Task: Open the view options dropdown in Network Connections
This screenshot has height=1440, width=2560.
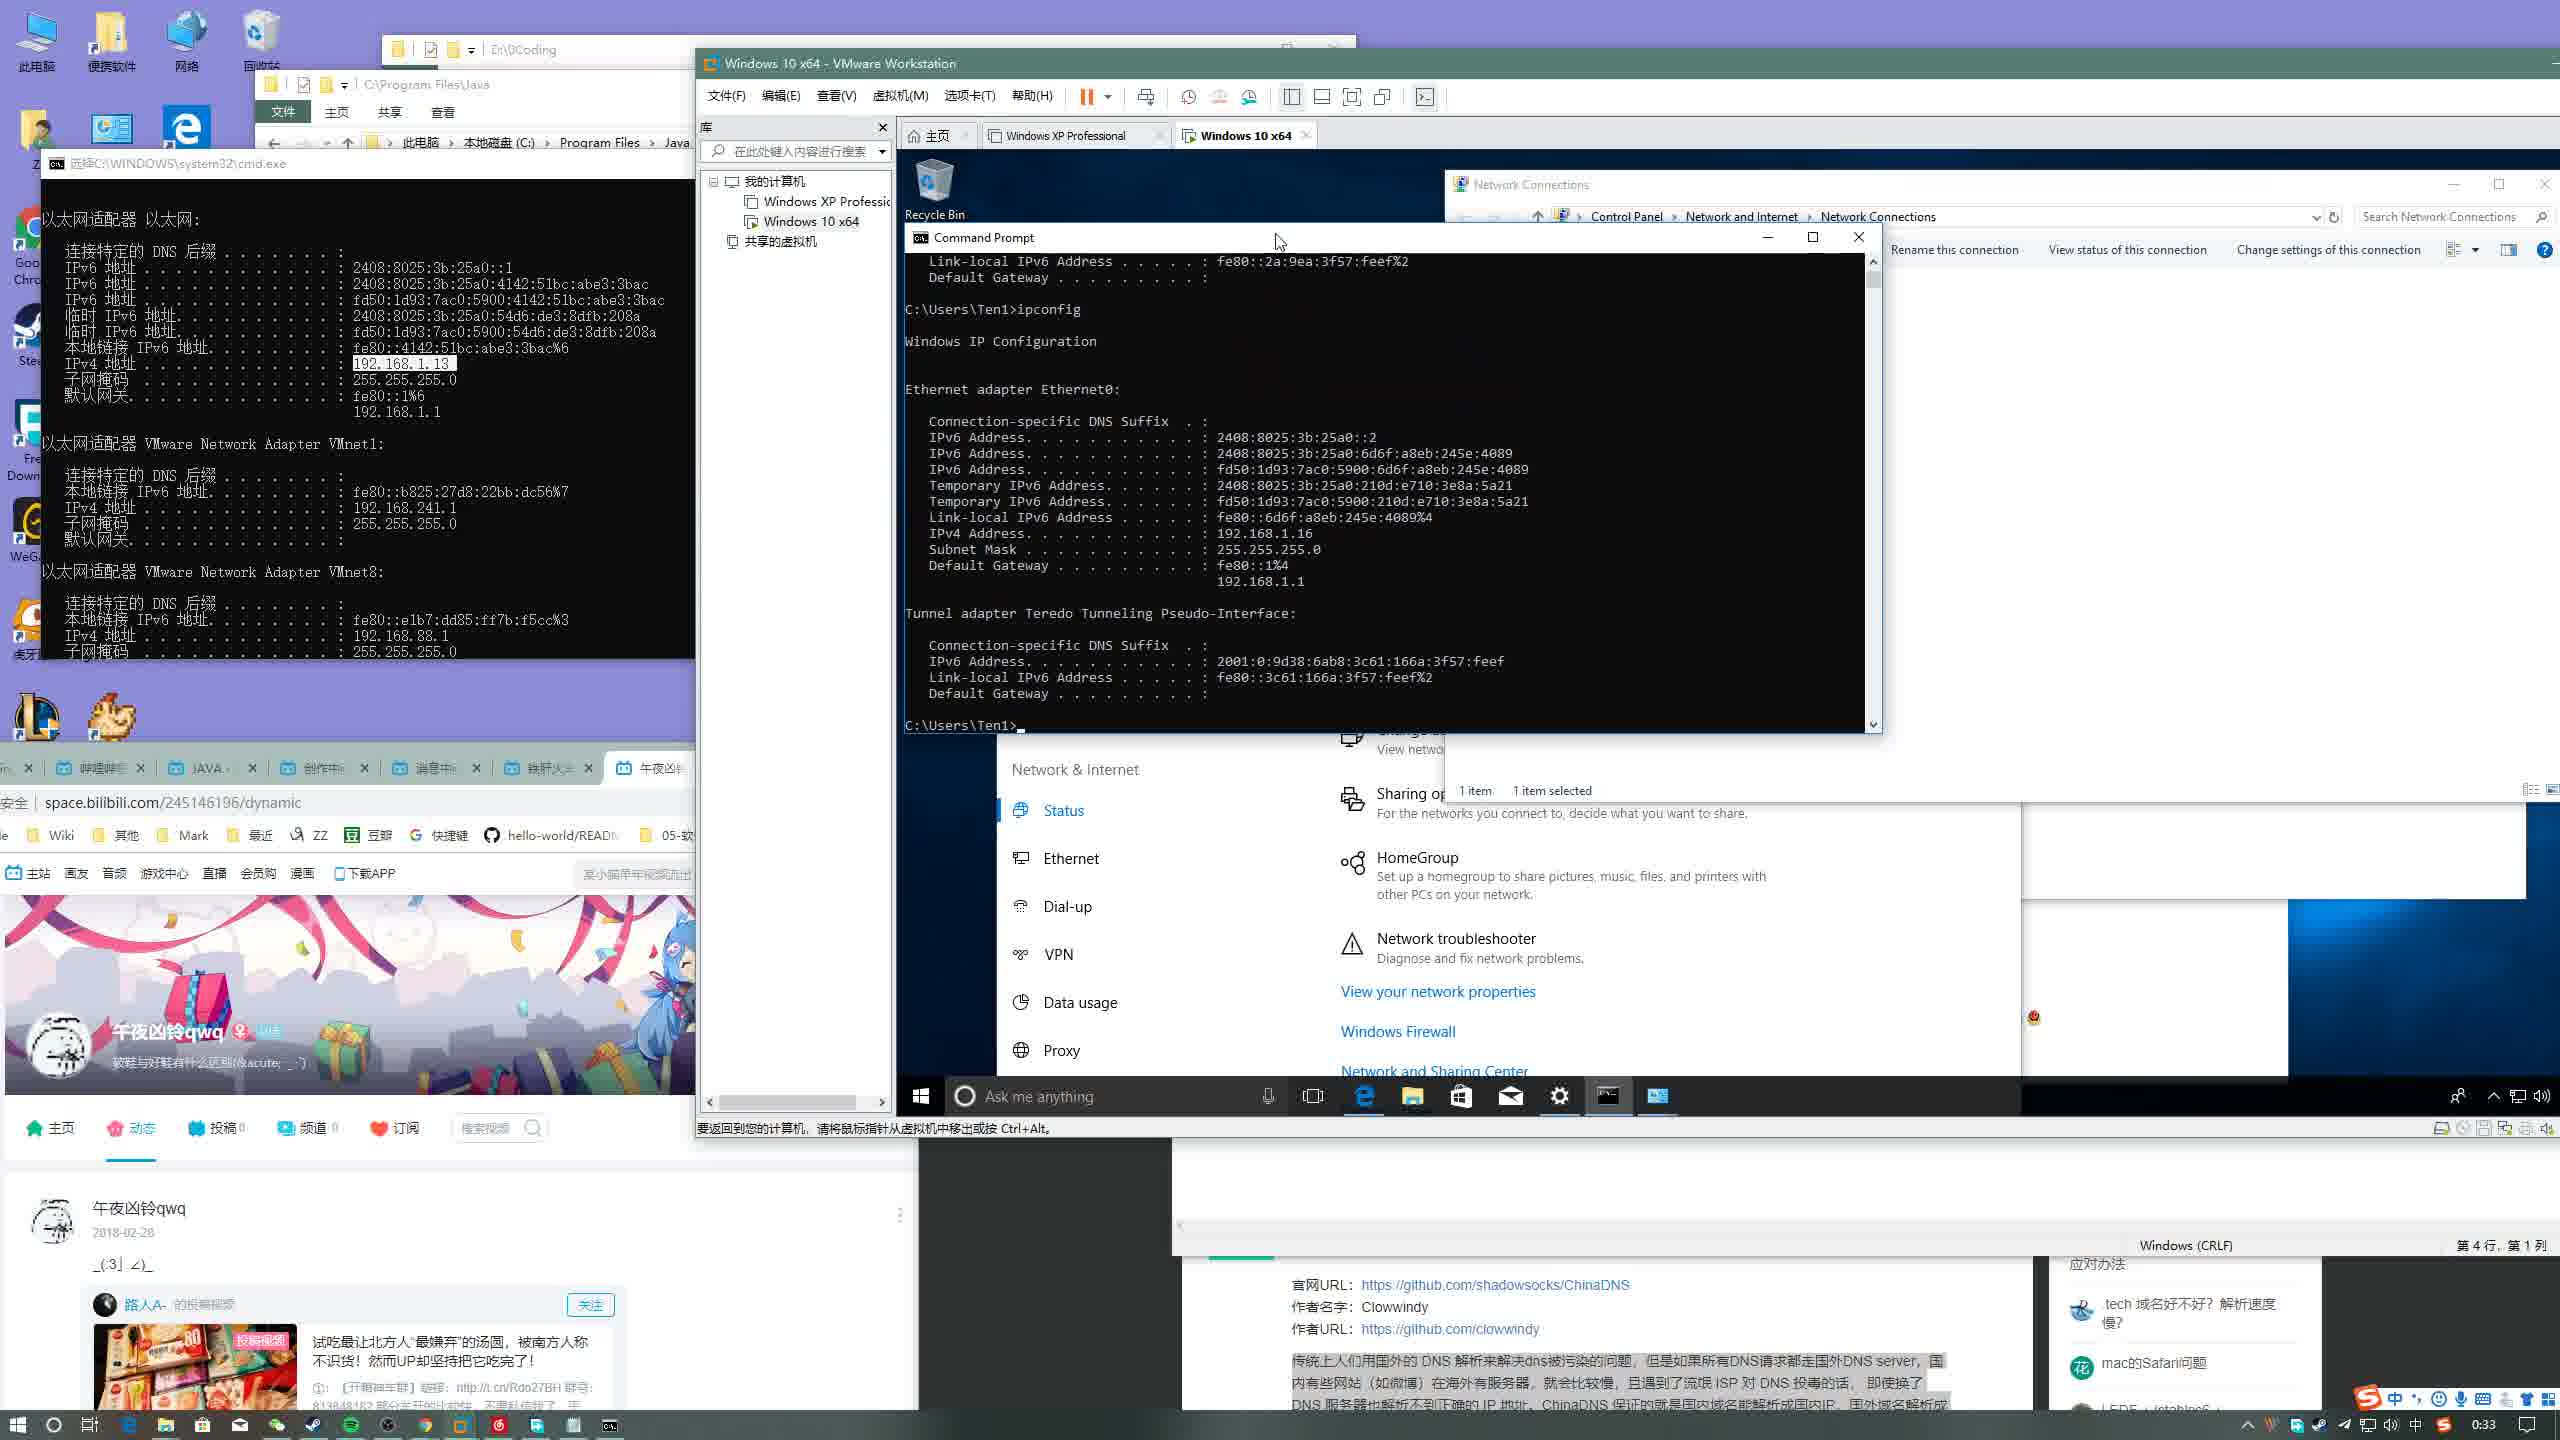Action: 2475,250
